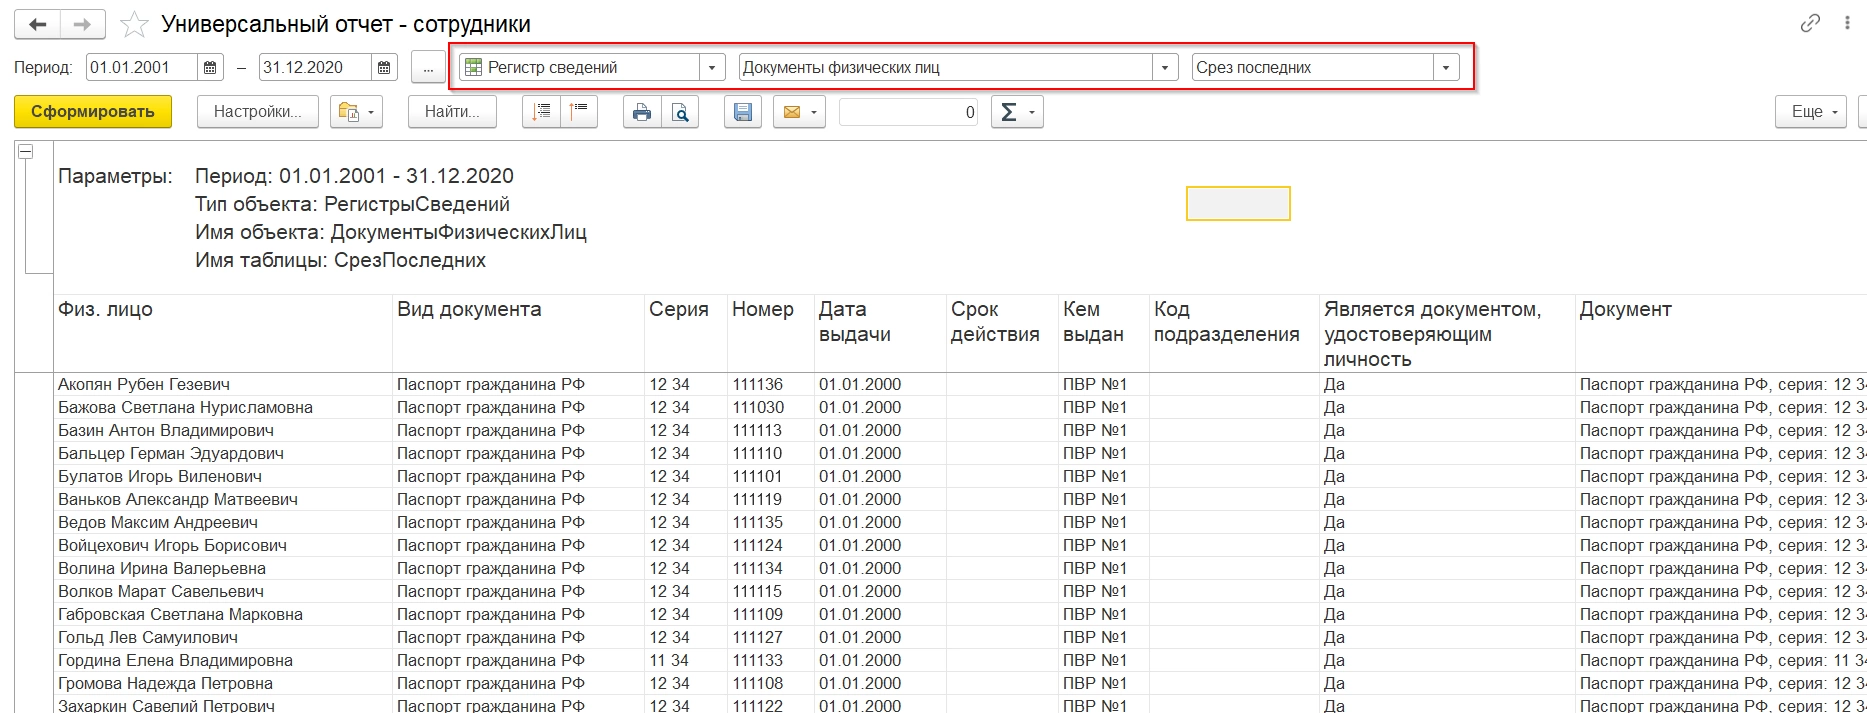The width and height of the screenshot is (1867, 713).
Task: Open the Регистр сведений type dropdown
Action: click(x=711, y=68)
